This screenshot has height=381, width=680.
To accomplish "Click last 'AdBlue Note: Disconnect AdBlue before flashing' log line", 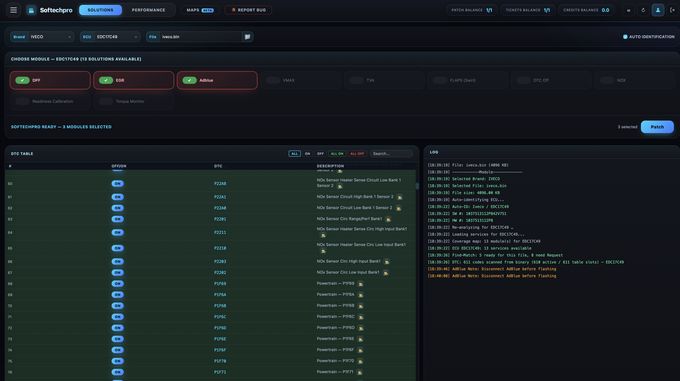I will point(492,276).
